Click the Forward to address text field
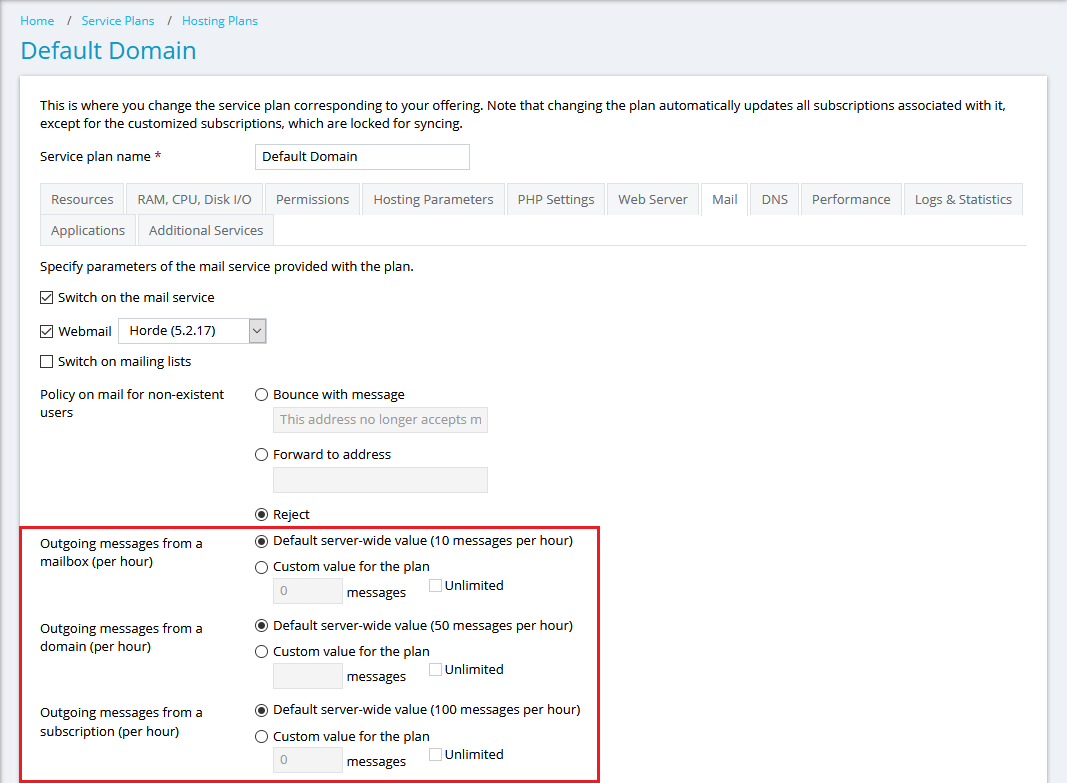Screen dimensions: 1067x783 coord(380,480)
